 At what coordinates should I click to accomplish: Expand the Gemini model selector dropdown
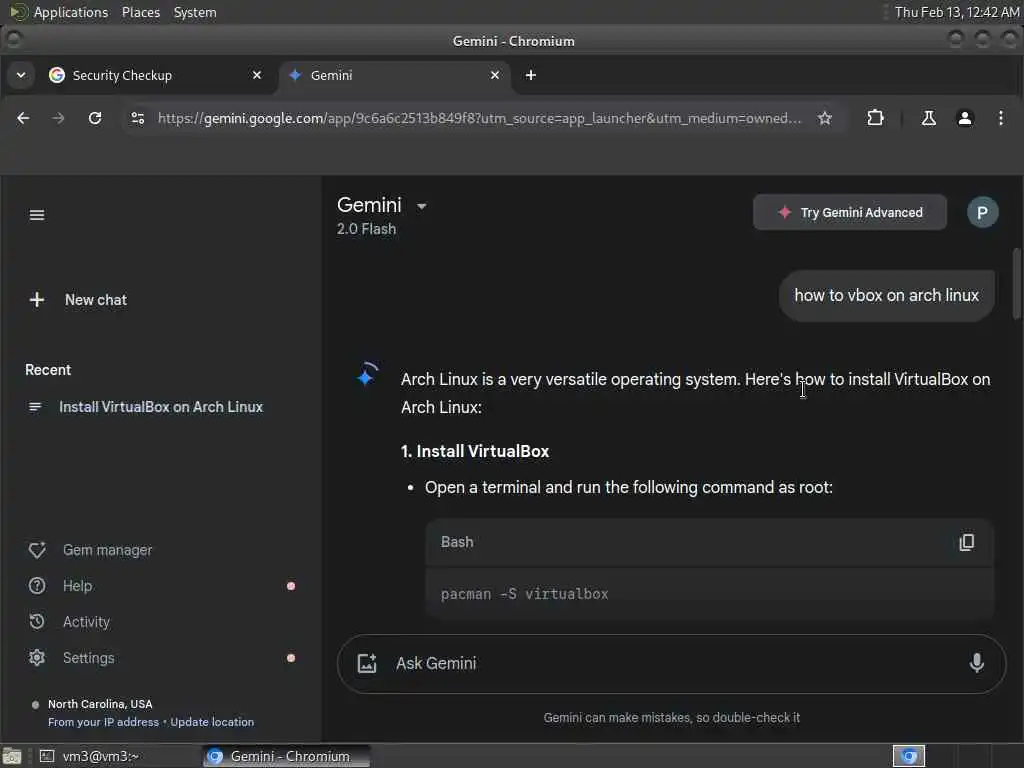(422, 206)
